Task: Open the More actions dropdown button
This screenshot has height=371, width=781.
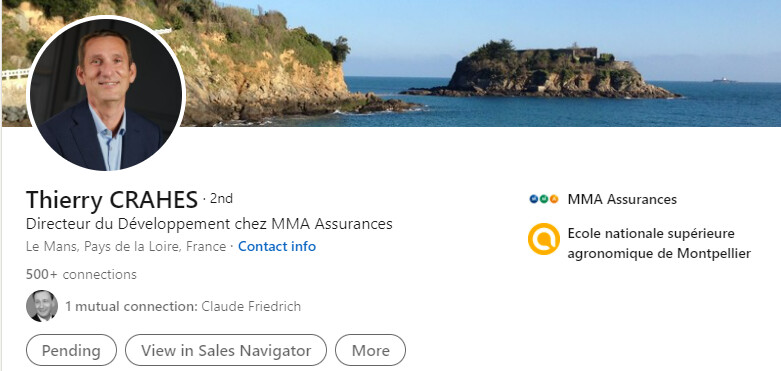Action: [x=371, y=350]
